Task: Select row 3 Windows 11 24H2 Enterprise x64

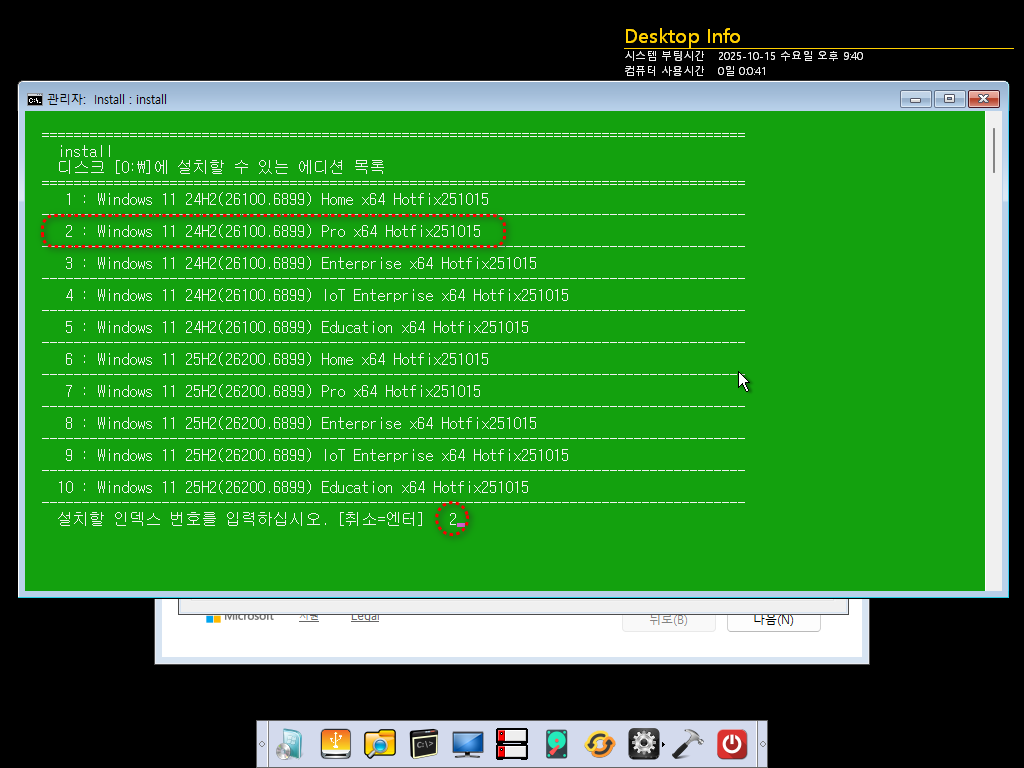Action: point(300,263)
